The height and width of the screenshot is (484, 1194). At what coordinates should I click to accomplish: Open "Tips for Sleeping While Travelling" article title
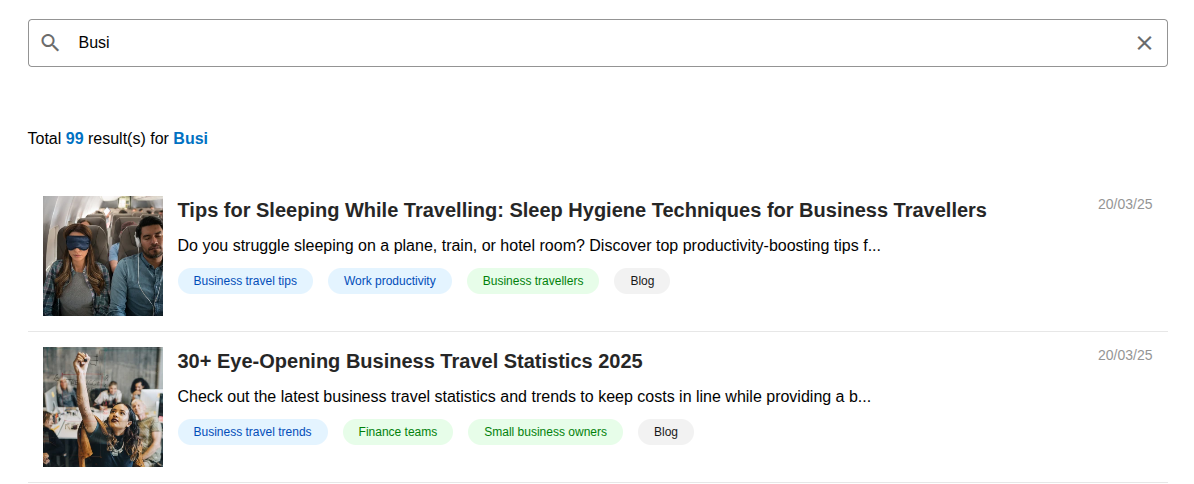pos(581,210)
